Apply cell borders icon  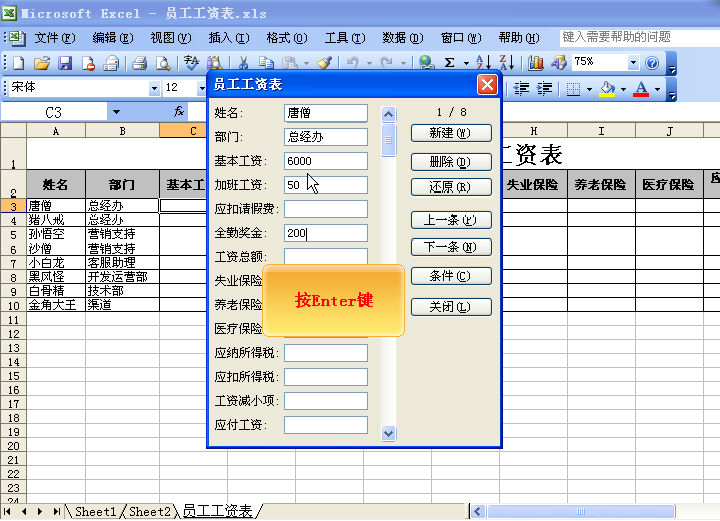[573, 88]
